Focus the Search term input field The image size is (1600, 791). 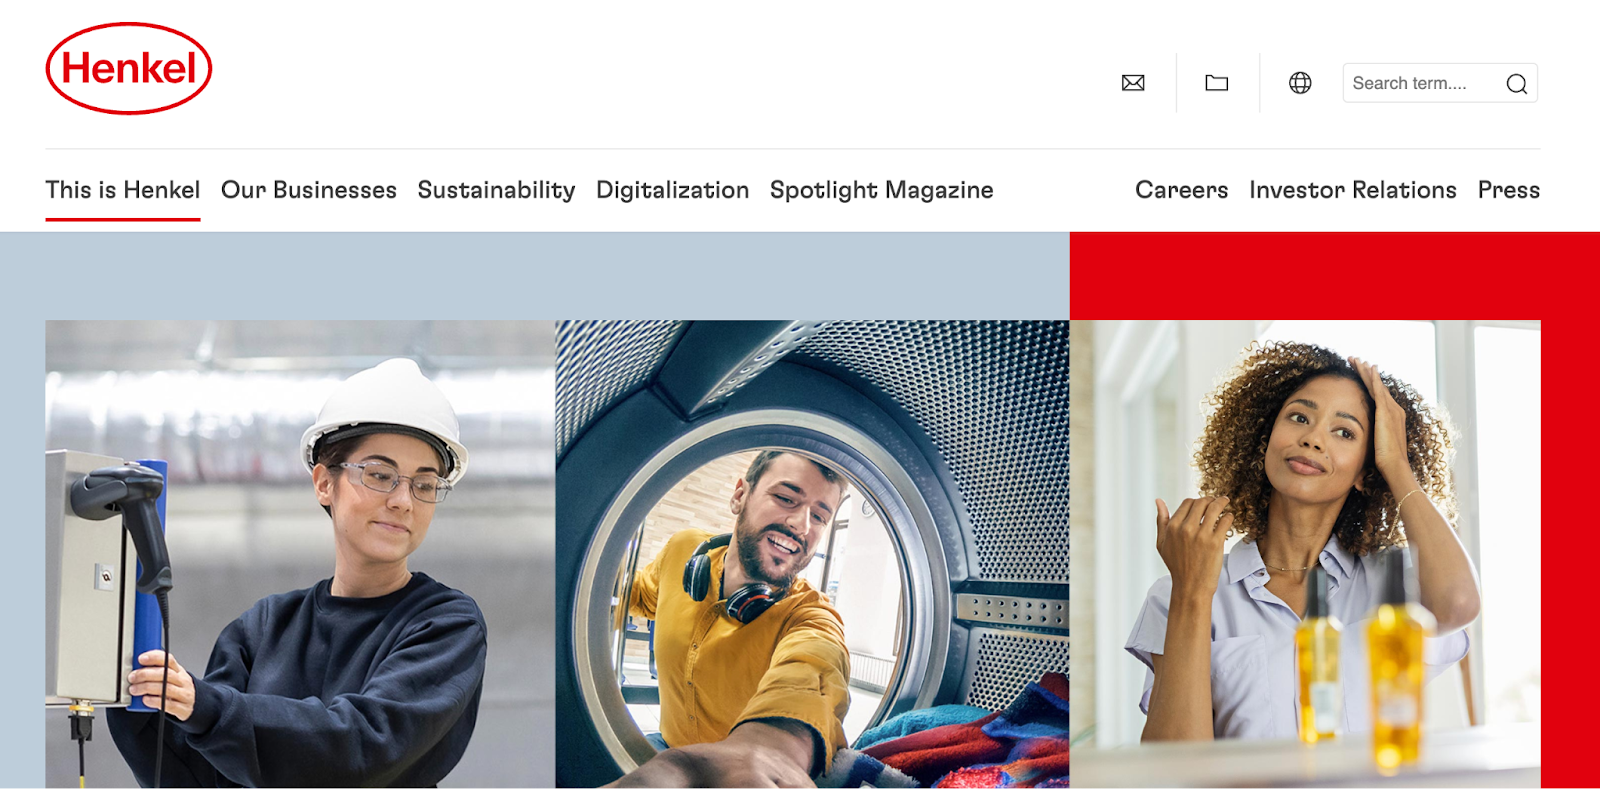pyautogui.click(x=1422, y=83)
